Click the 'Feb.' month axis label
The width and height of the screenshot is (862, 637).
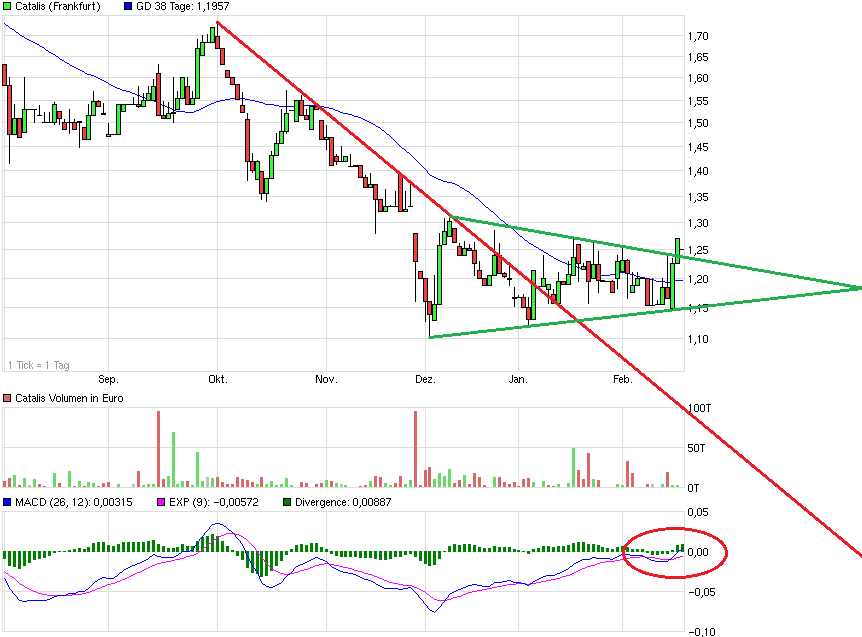[623, 379]
